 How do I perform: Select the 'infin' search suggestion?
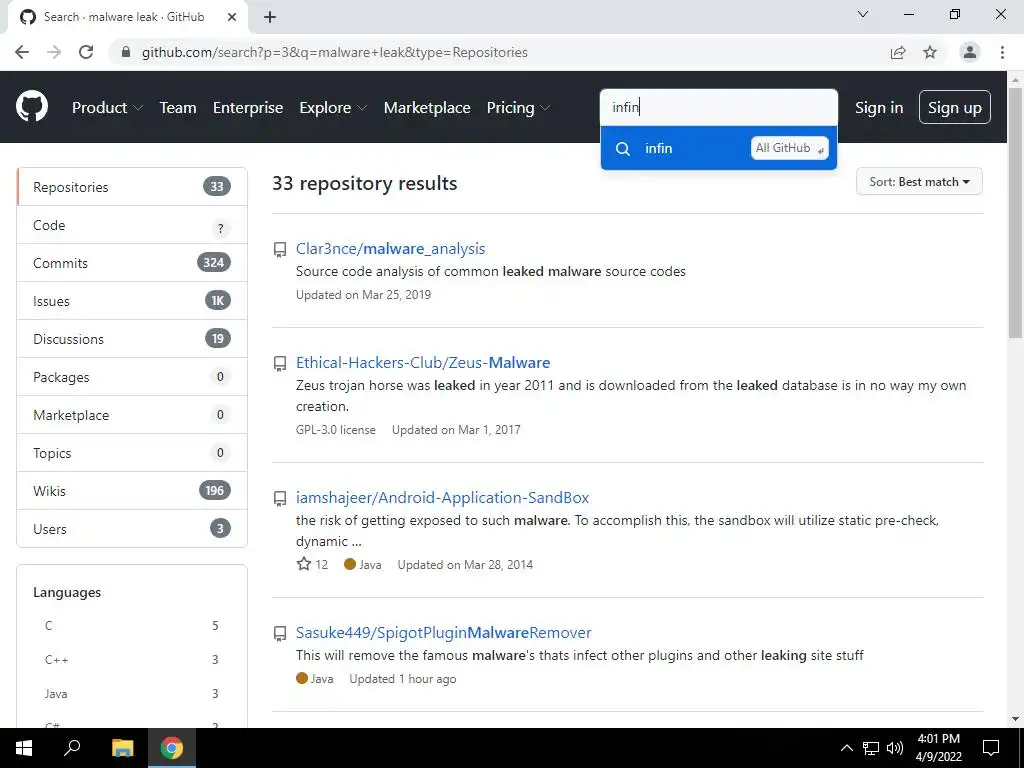pos(718,148)
